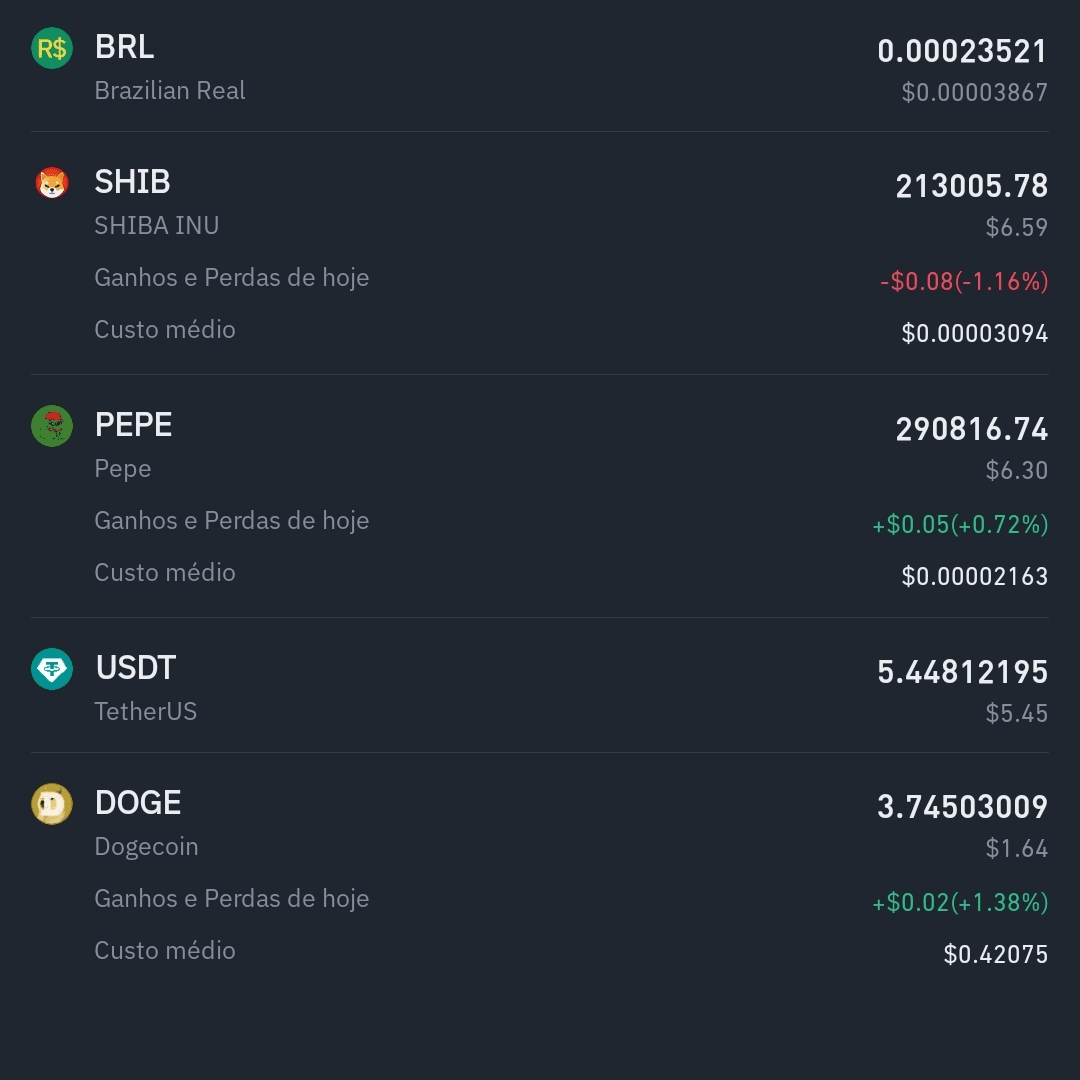The image size is (1080, 1080).
Task: Open the BRL asset name
Action: 124,48
